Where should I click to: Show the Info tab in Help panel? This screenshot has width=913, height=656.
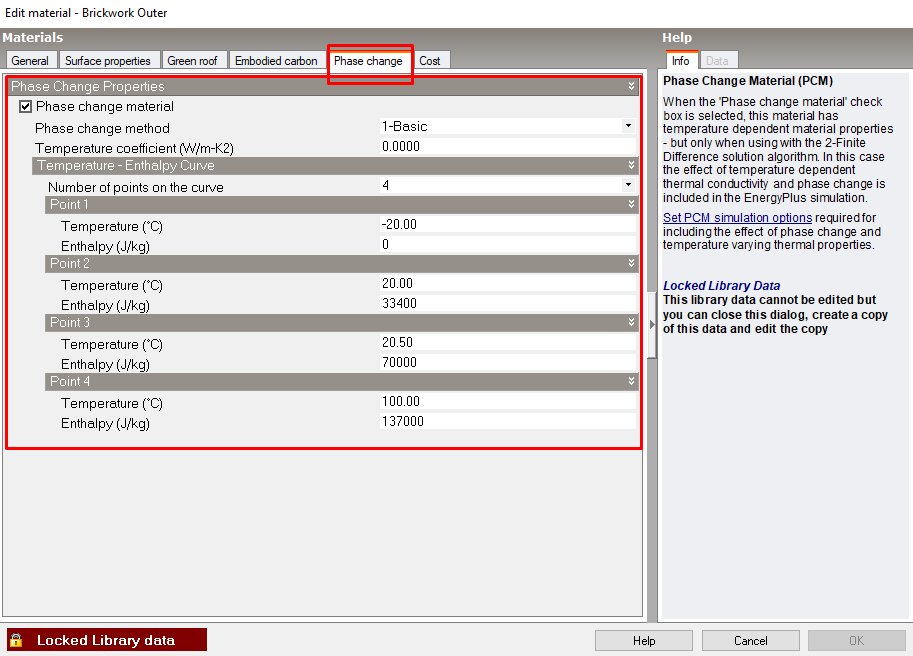(x=681, y=61)
